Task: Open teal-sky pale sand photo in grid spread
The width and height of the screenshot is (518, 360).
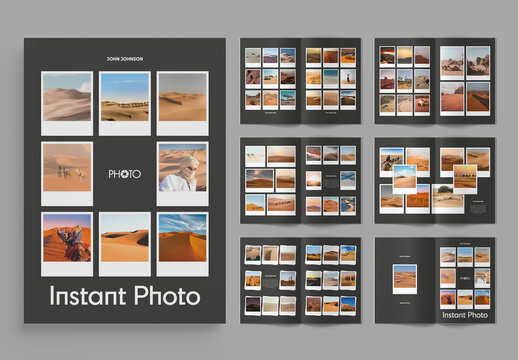Action: pyautogui.click(x=331, y=79)
